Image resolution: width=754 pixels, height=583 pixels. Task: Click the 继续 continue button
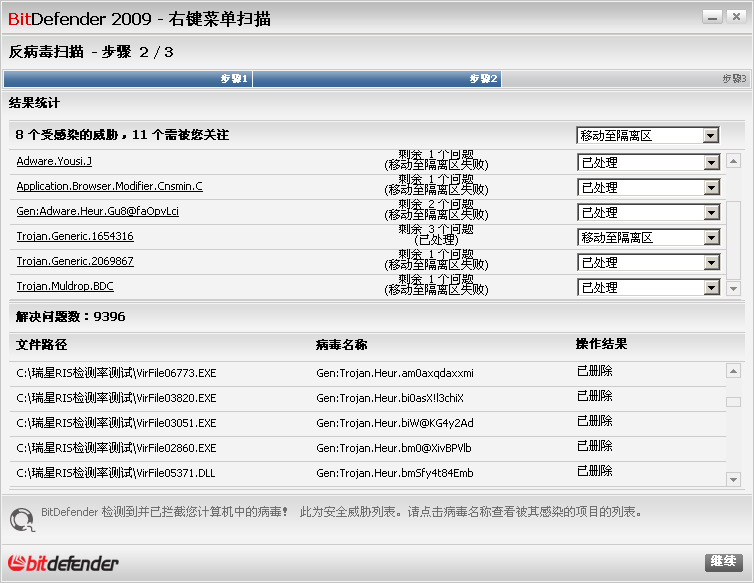pos(724,562)
